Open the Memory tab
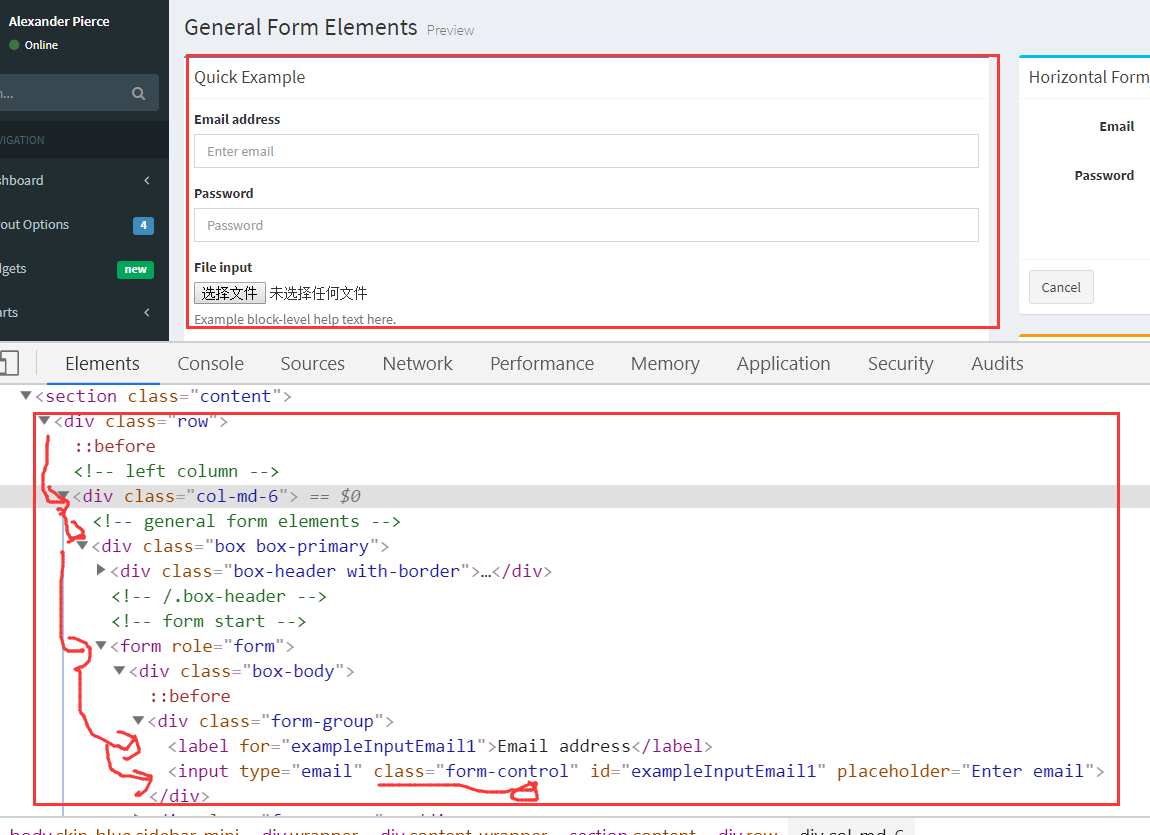 (x=665, y=364)
